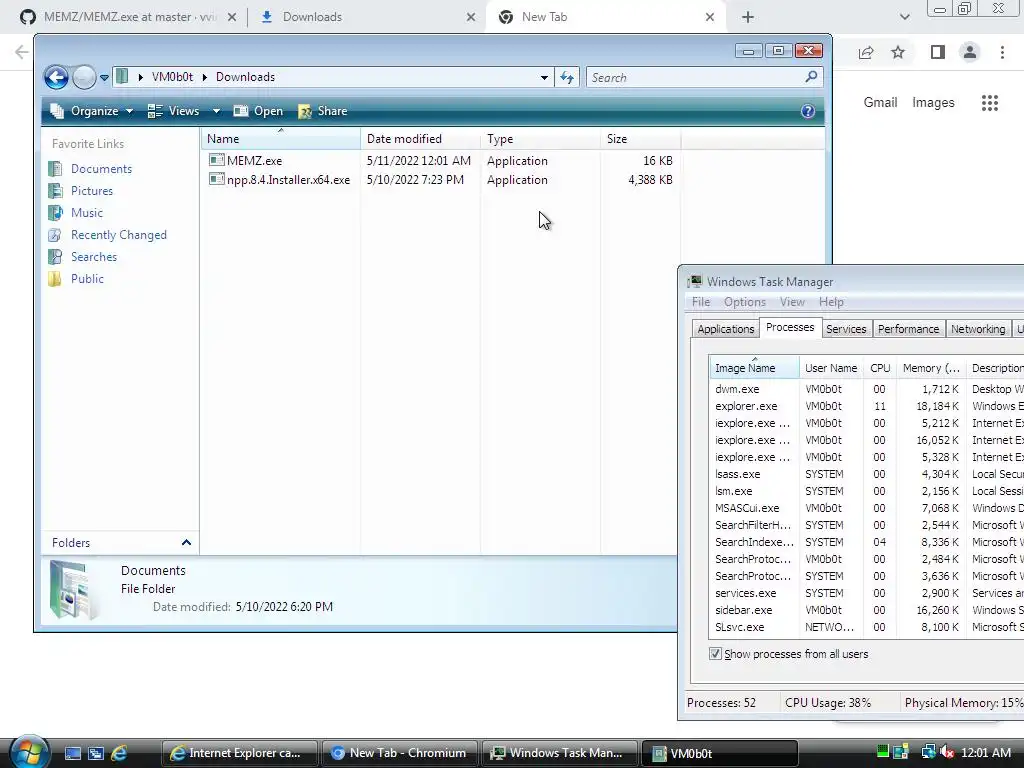Expand the arrow between VM0b0t and Downloads
The image size is (1024, 768).
click(x=204, y=77)
